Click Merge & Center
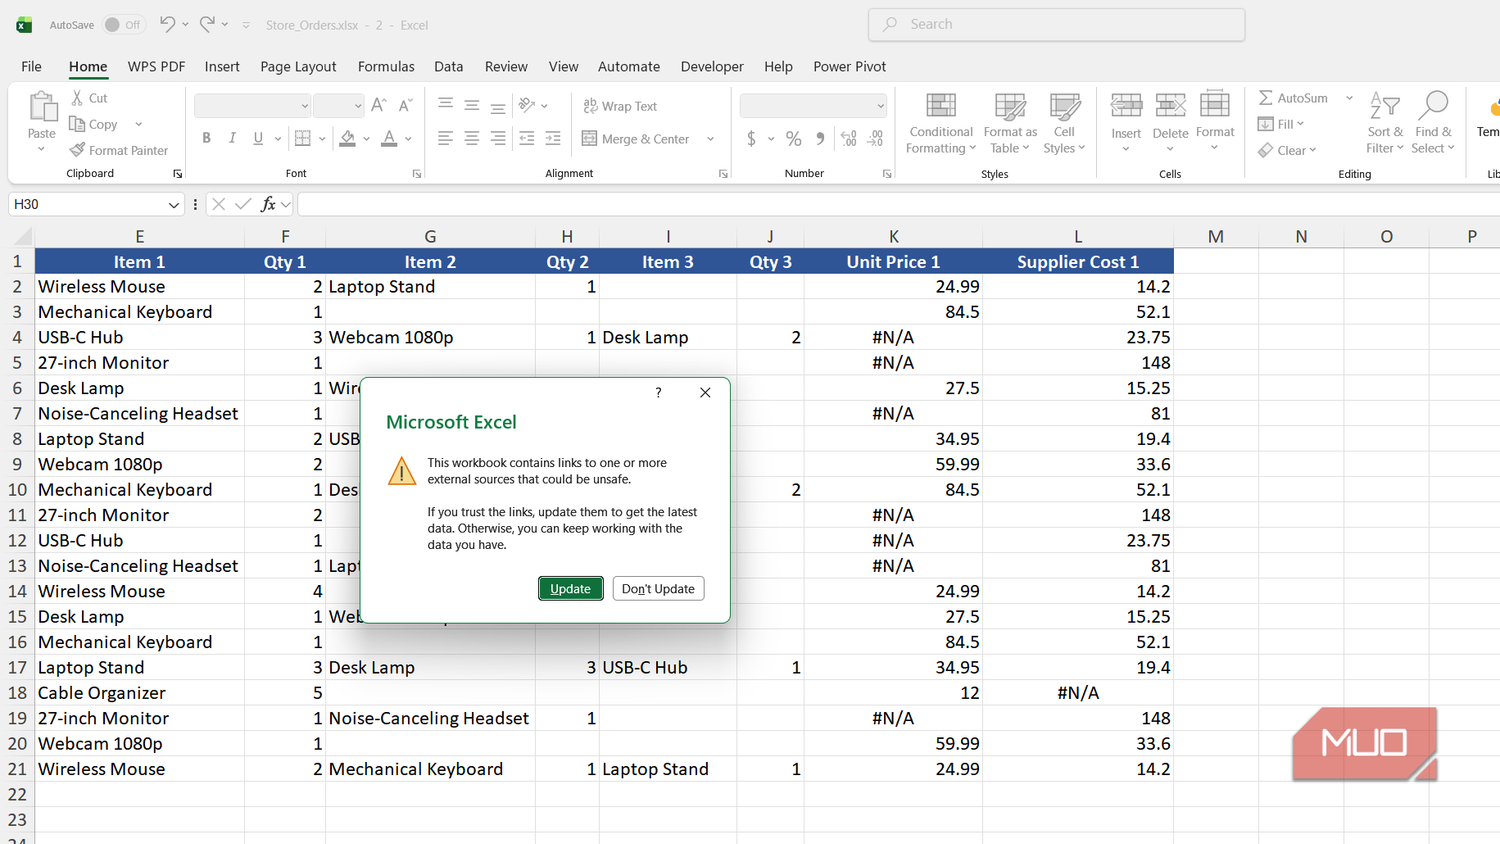The image size is (1500, 844). (x=636, y=139)
